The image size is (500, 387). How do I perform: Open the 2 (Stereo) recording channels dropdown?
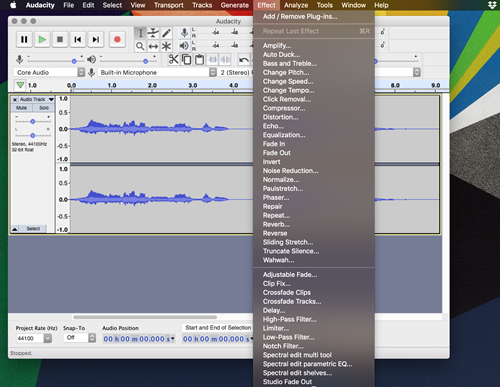point(236,72)
